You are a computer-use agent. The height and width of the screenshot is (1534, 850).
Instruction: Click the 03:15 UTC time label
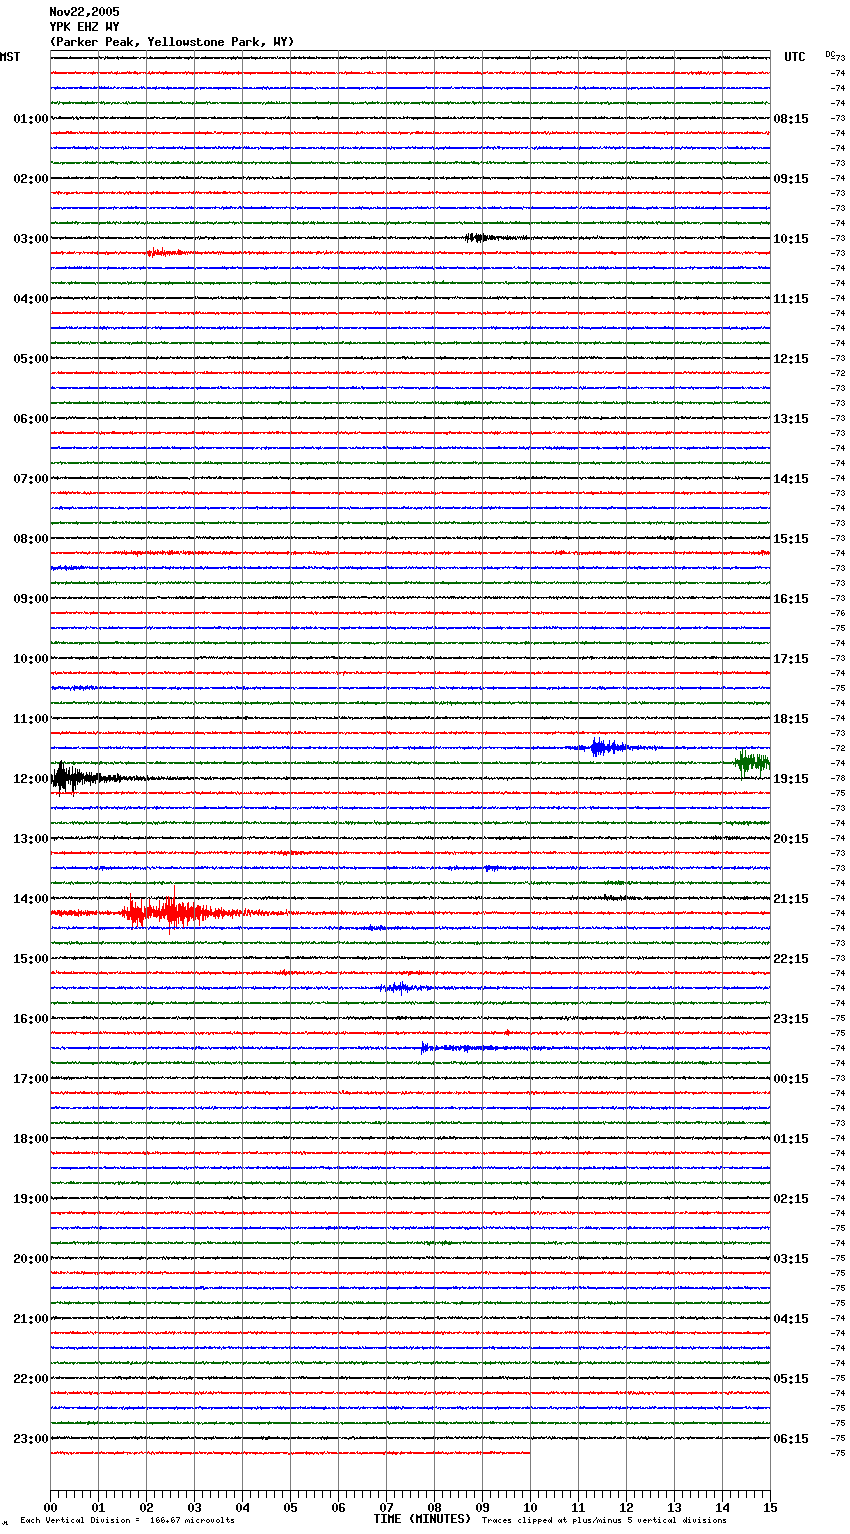(791, 1259)
